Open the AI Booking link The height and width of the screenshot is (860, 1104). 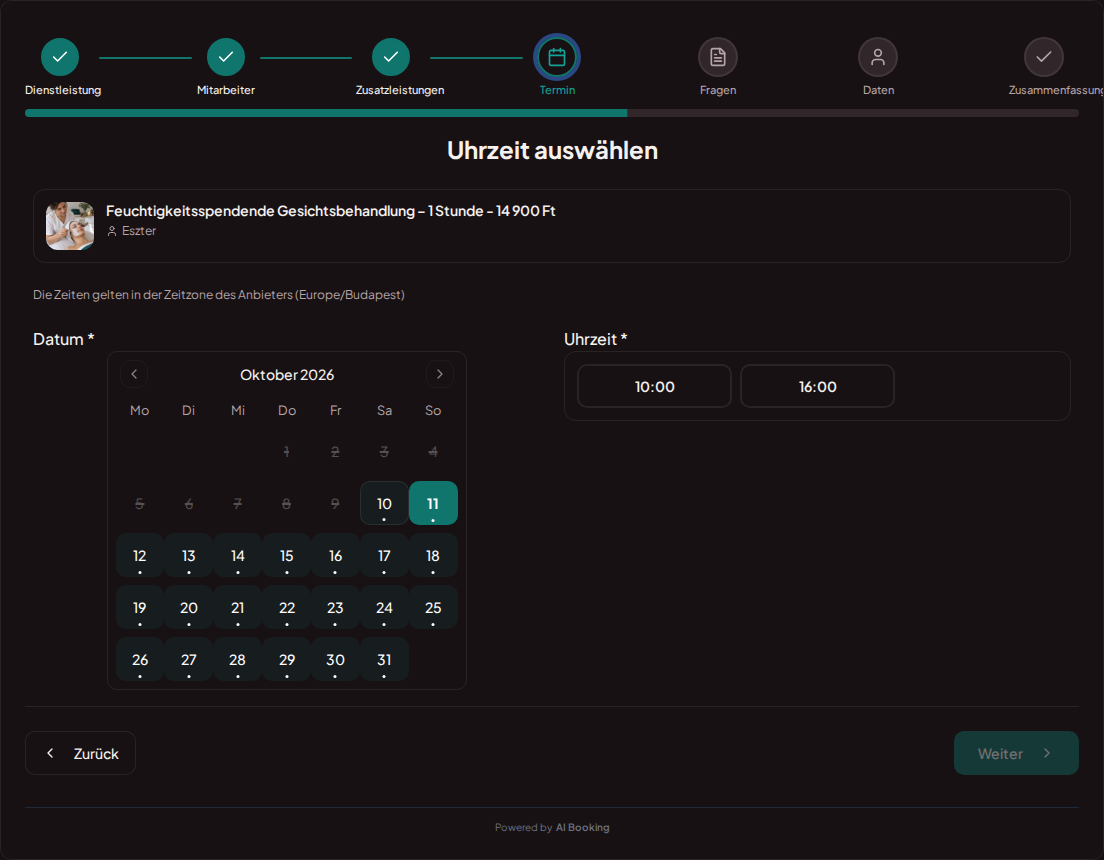point(582,828)
